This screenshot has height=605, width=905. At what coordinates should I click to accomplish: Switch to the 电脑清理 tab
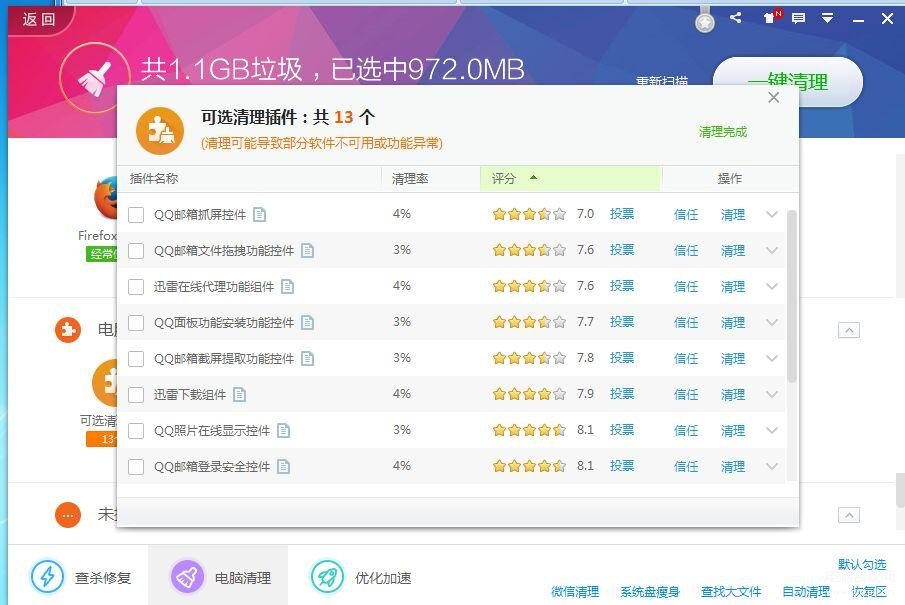pyautogui.click(x=218, y=577)
